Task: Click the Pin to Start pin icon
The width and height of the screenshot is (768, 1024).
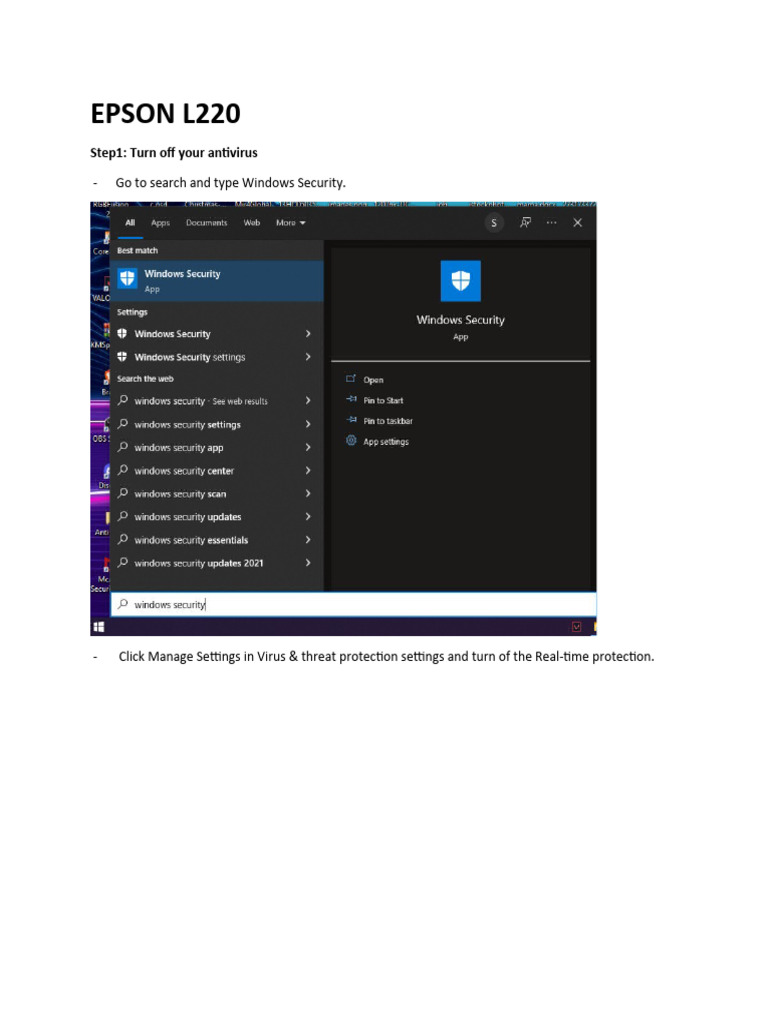Action: (x=351, y=400)
